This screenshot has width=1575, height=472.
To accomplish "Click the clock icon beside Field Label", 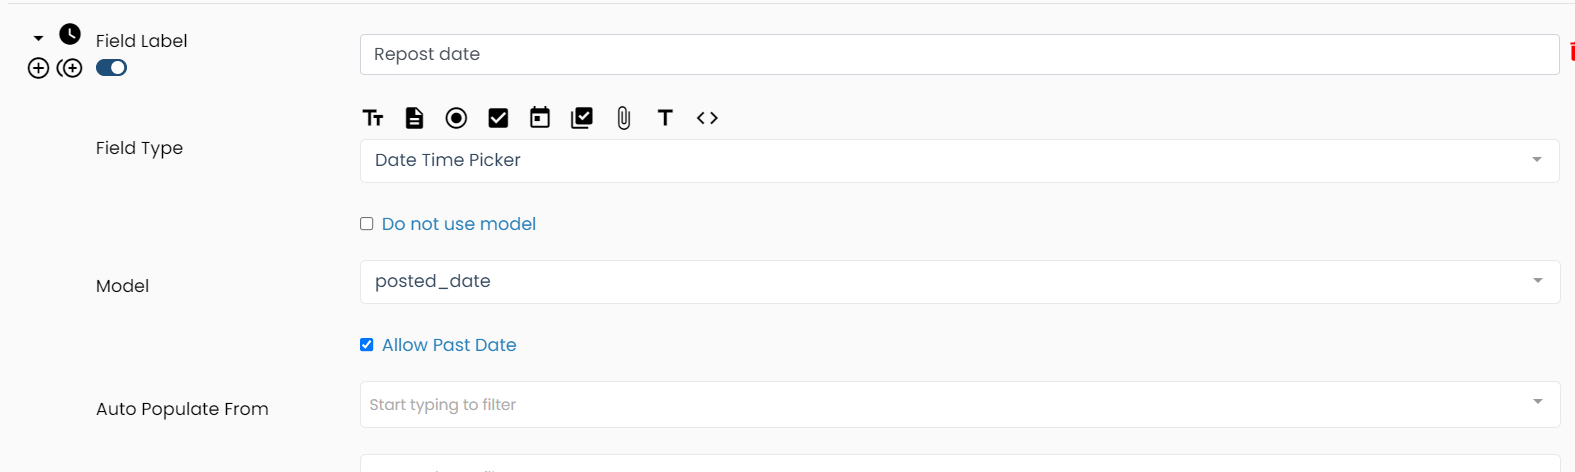I will [70, 34].
